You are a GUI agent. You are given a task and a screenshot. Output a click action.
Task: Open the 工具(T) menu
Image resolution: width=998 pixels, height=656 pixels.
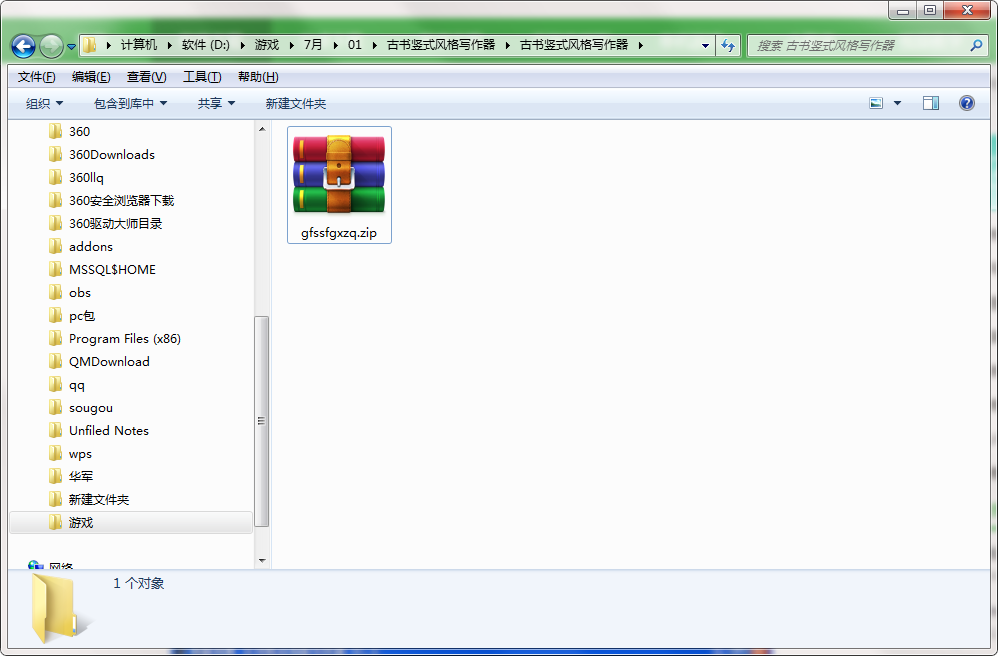(202, 77)
